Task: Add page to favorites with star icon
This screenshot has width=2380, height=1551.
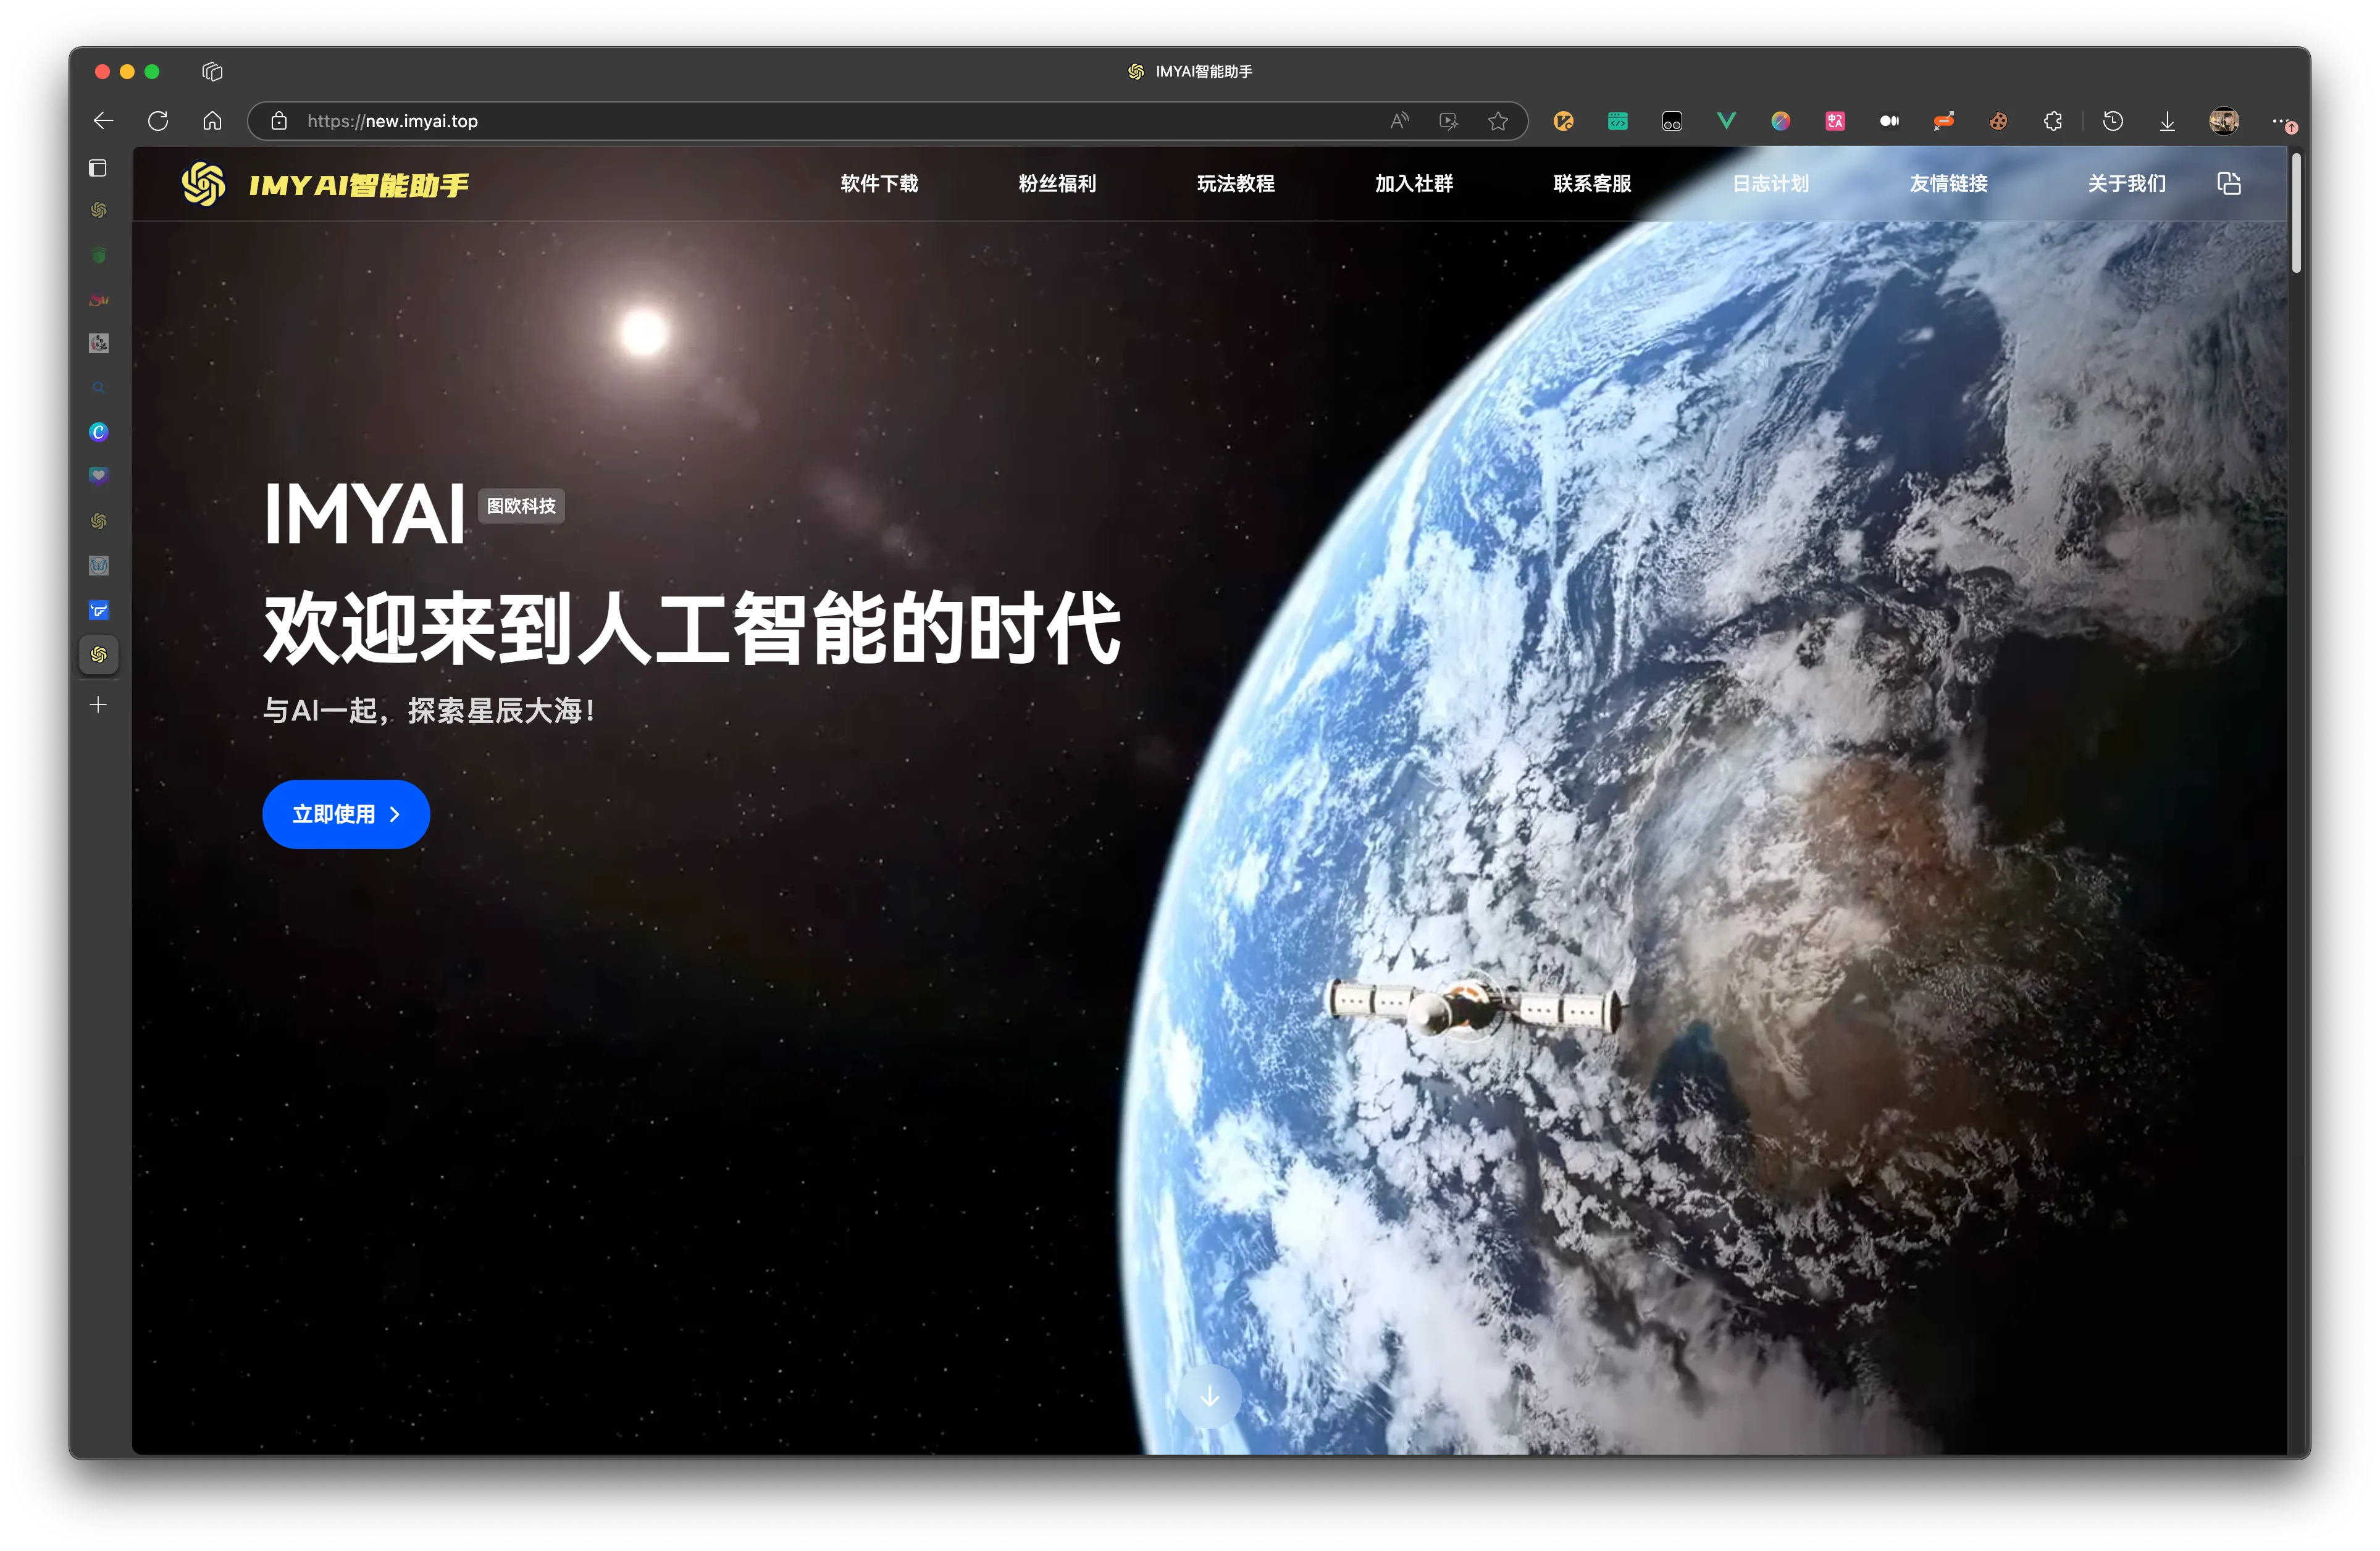Action: (x=1497, y=121)
